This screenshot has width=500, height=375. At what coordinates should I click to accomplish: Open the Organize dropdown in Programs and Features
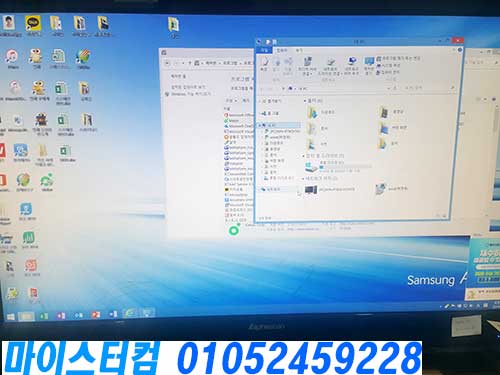pyautogui.click(x=231, y=100)
